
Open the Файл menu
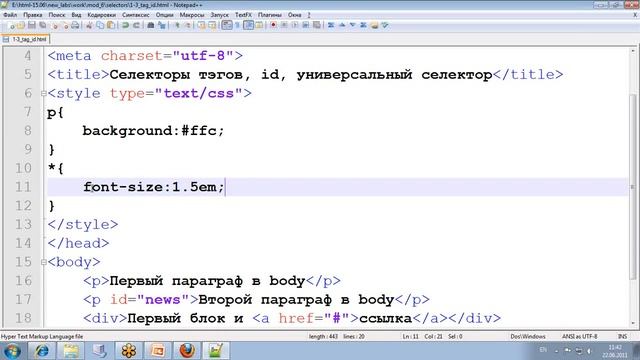tap(10, 15)
